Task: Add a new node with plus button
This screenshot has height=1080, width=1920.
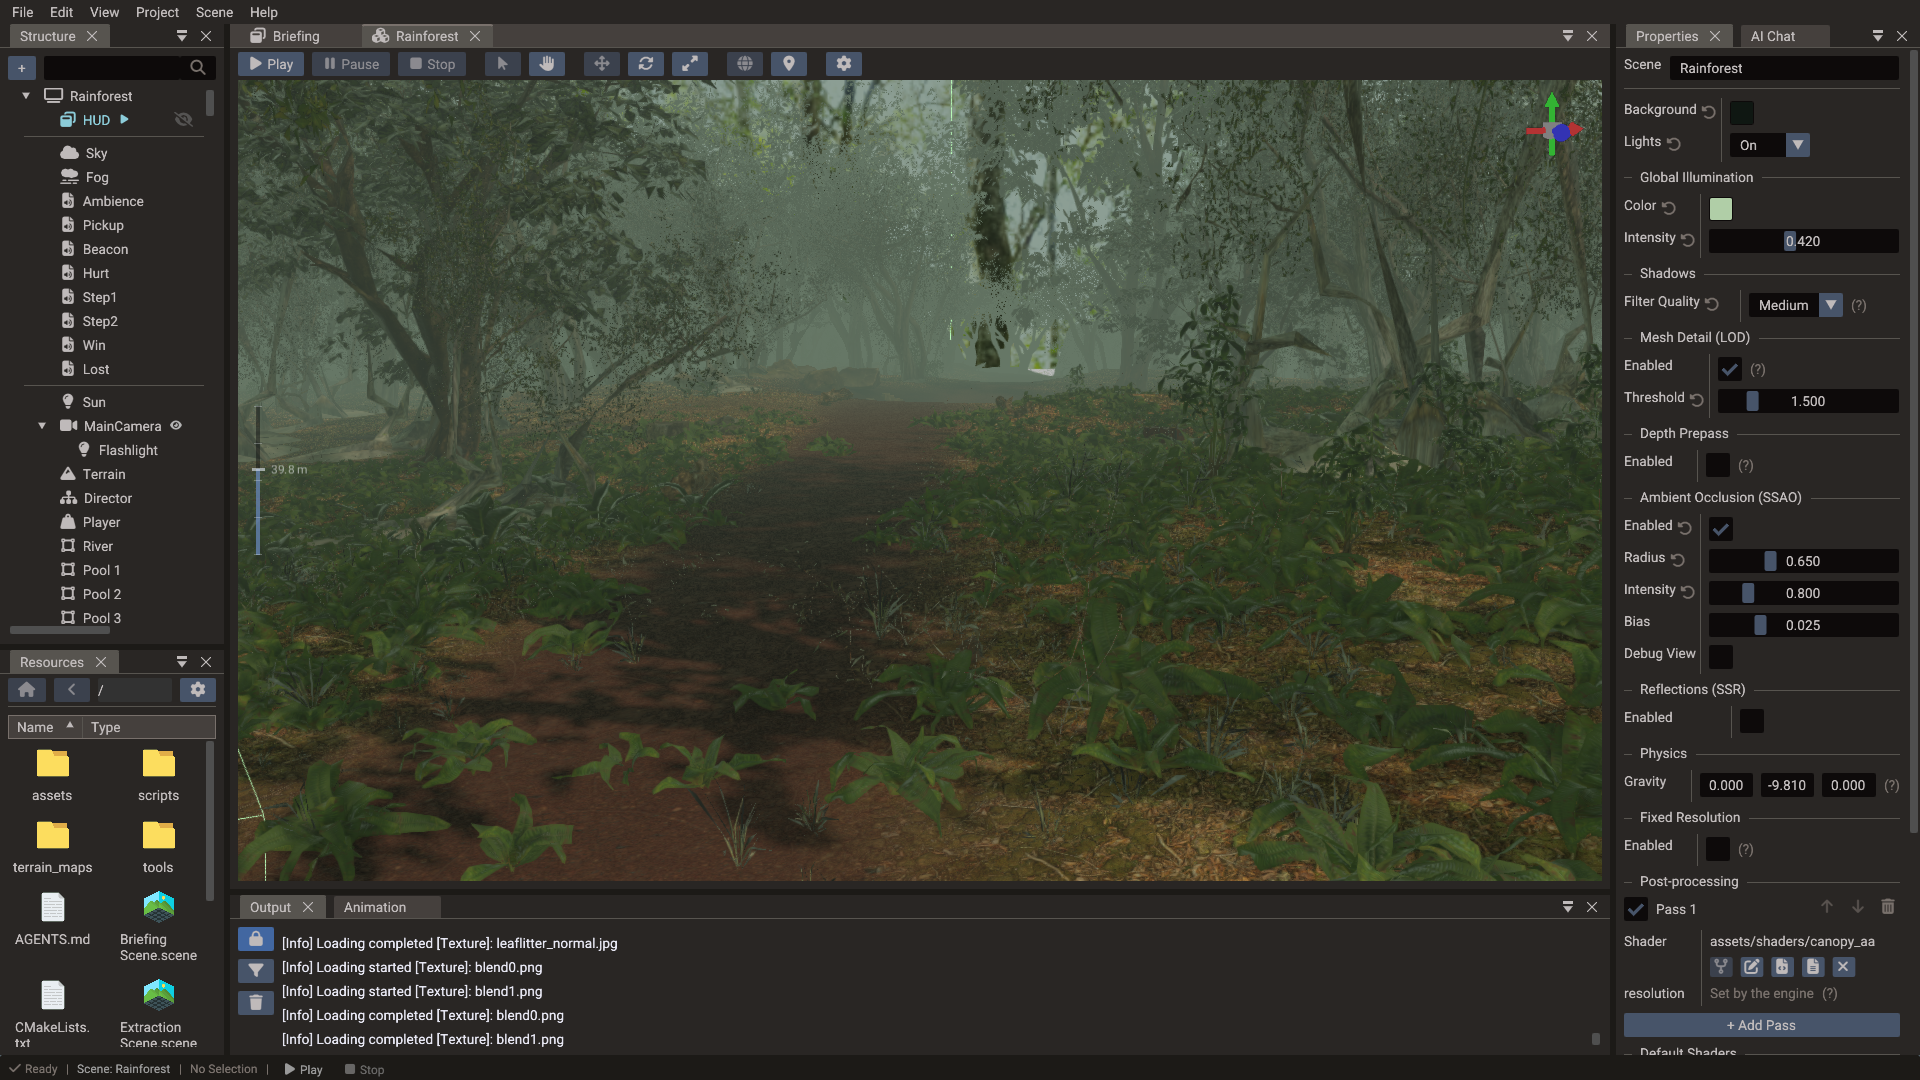Action: 22,68
